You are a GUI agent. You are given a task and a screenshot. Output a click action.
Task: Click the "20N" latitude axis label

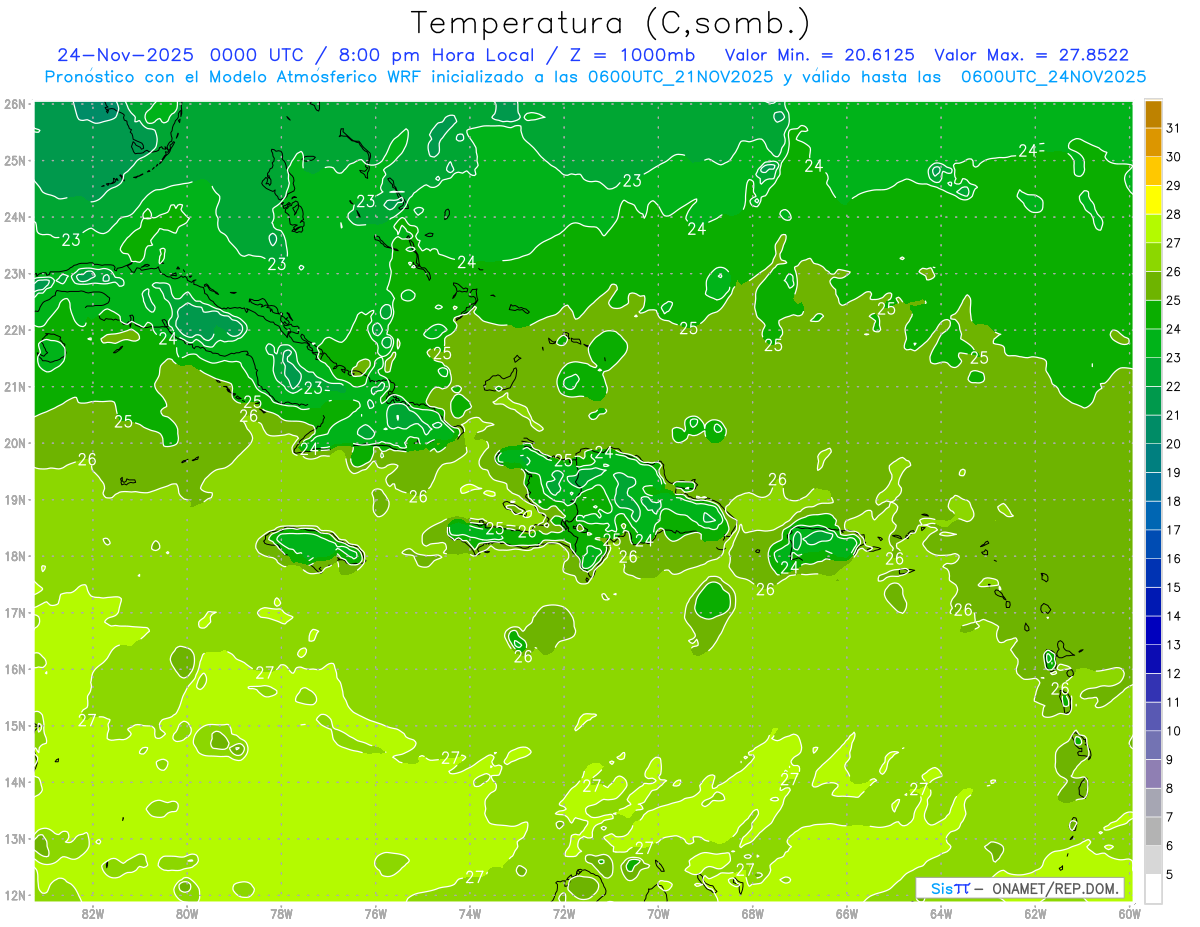point(15,443)
